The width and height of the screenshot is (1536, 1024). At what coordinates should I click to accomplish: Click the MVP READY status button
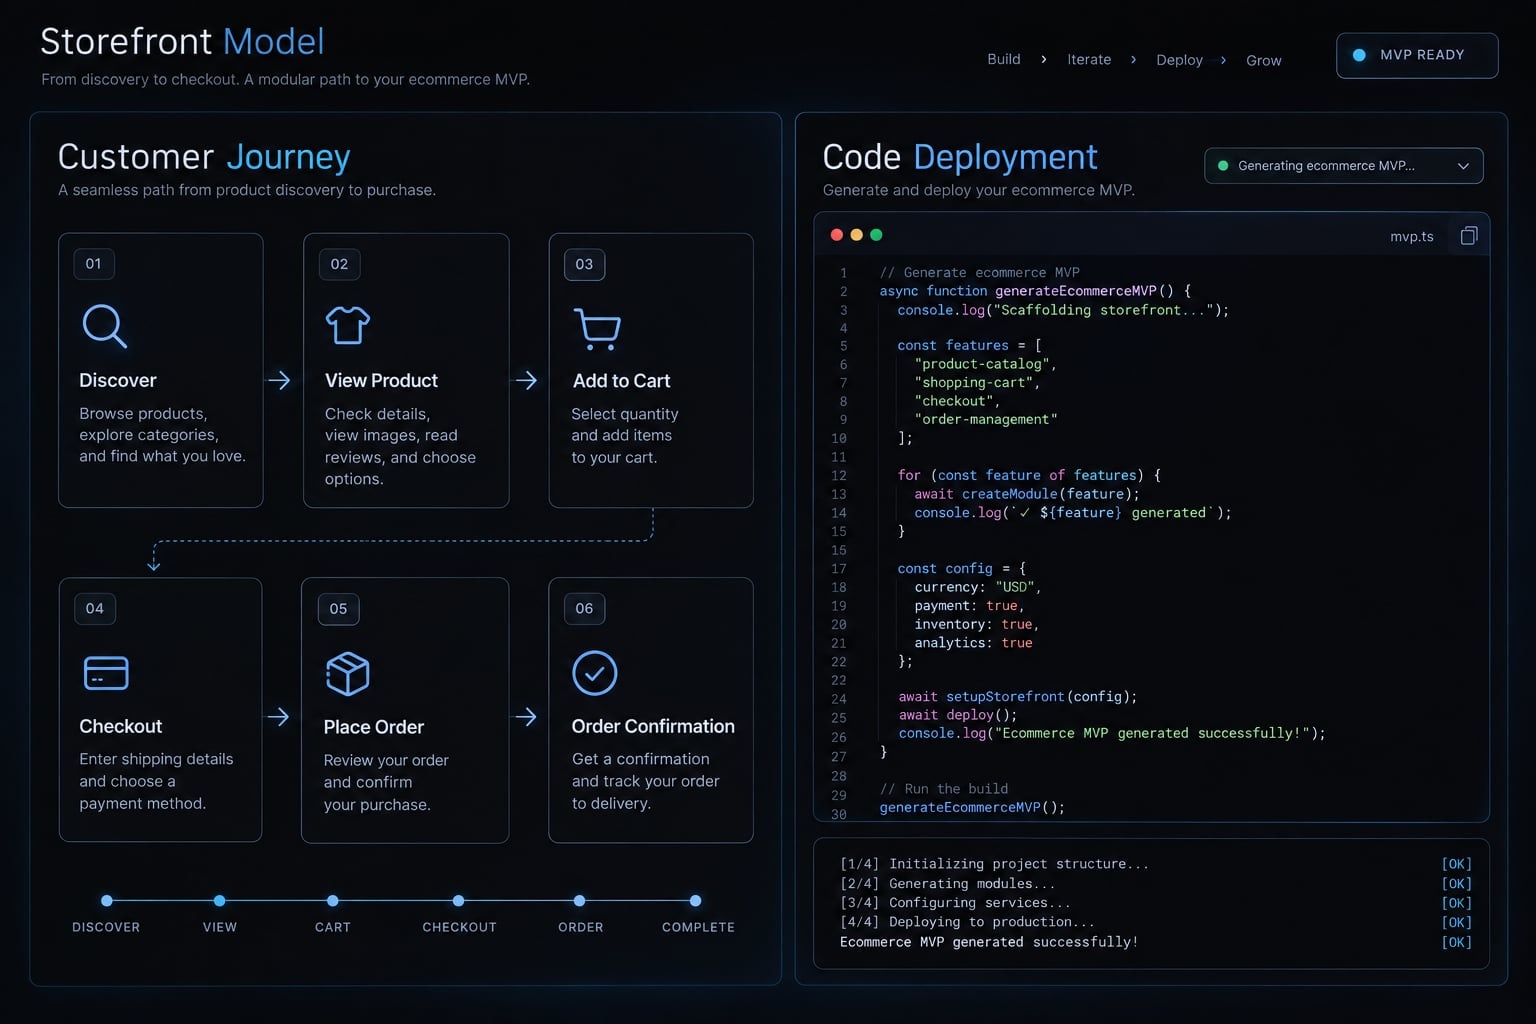pos(1417,55)
